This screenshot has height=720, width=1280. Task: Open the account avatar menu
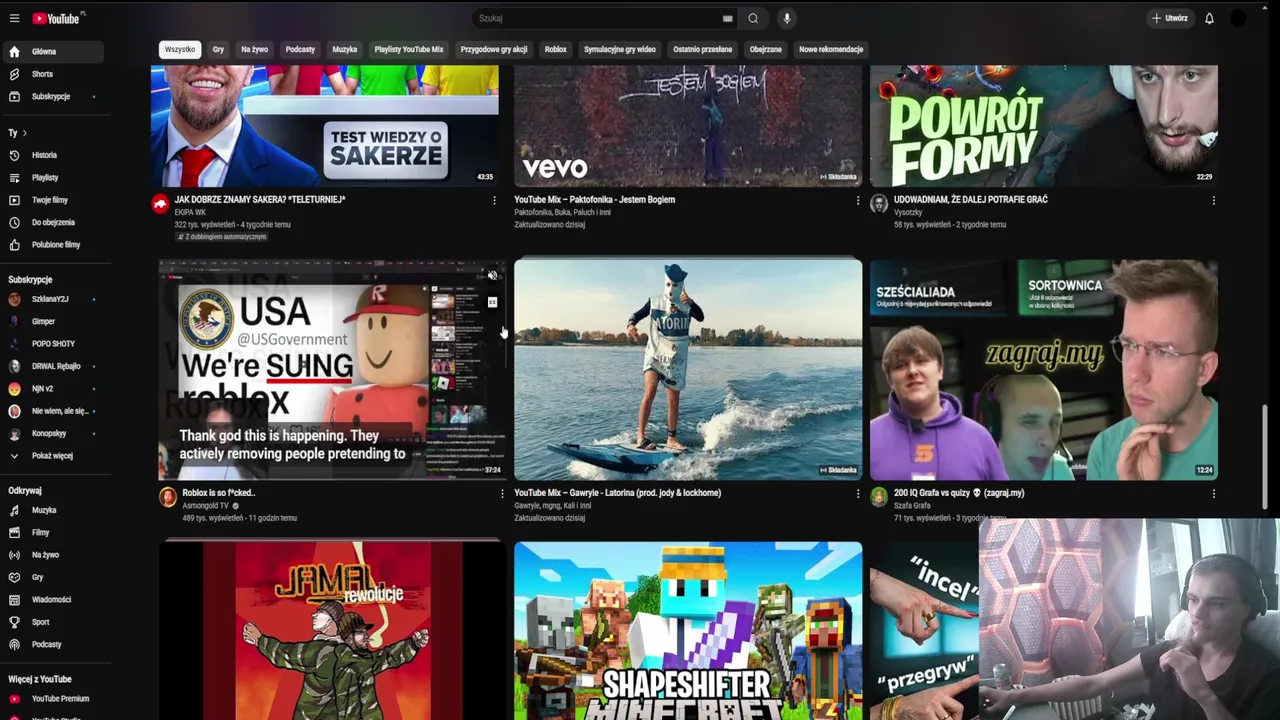[1238, 18]
